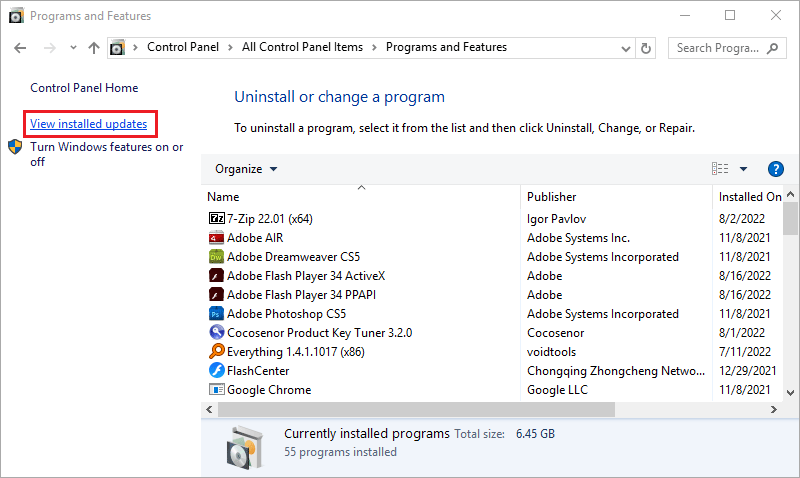Click the Adobe Flash Player 34 PPAPI icon
This screenshot has width=800, height=478.
click(x=216, y=294)
